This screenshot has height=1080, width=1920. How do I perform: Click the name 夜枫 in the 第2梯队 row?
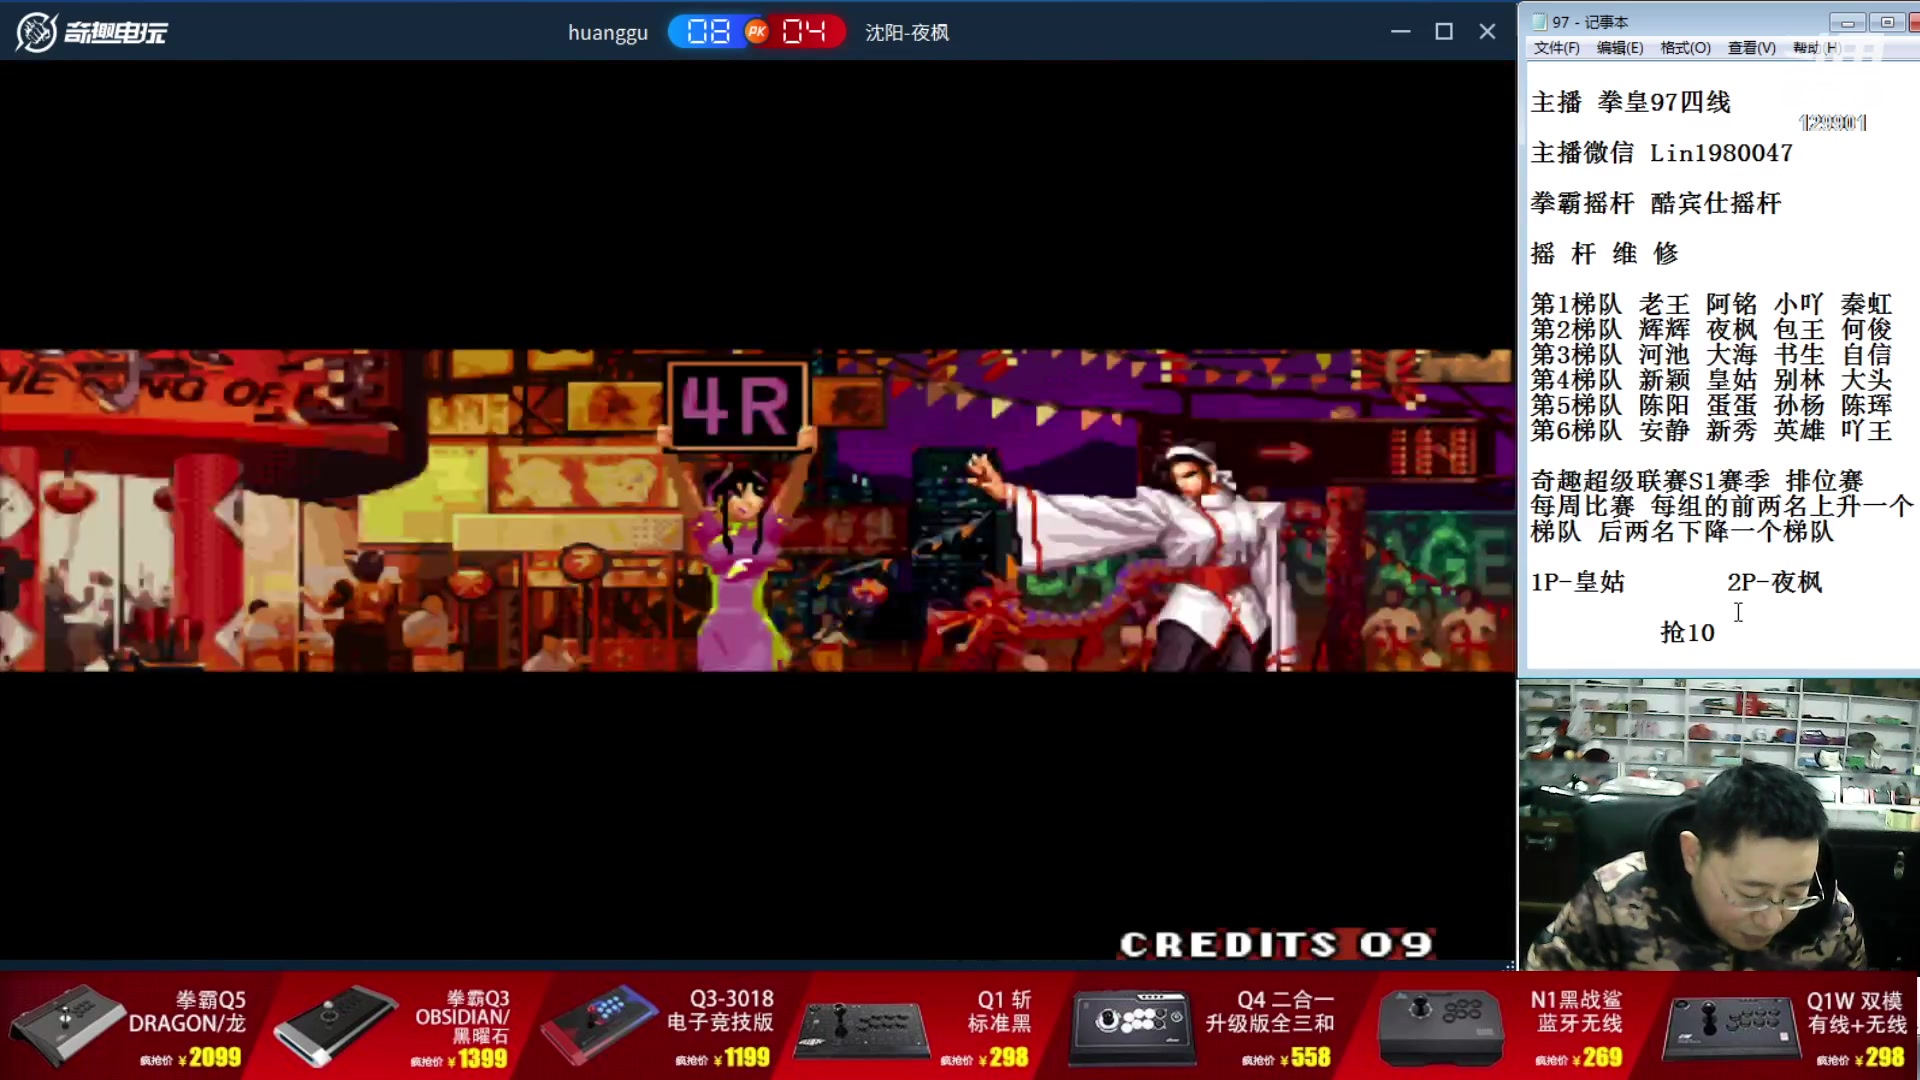(x=1731, y=329)
